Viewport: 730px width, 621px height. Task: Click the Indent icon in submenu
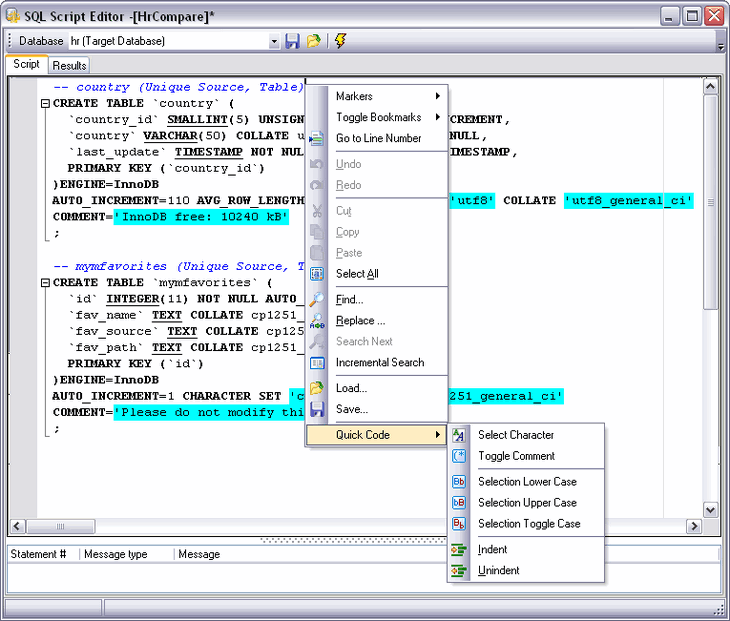tap(459, 550)
